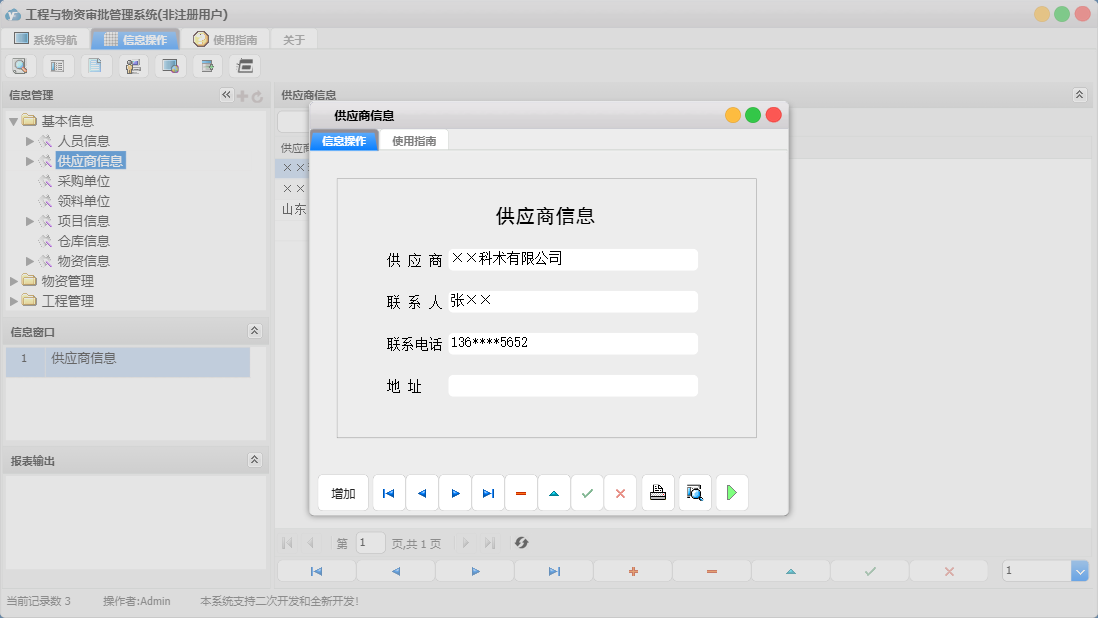Click the document icon in the top toolbar
This screenshot has height=618, width=1098.
(95, 65)
